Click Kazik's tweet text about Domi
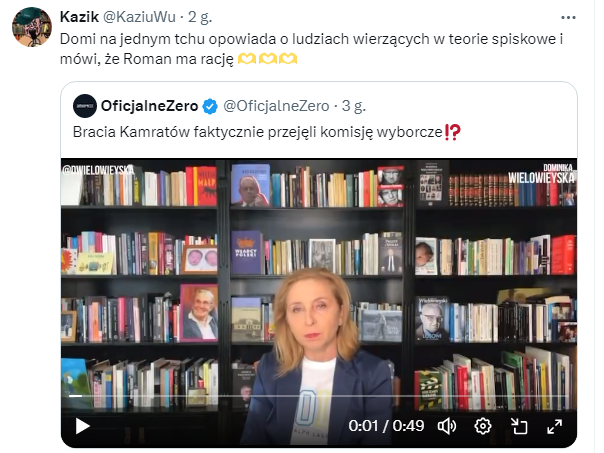 pyautogui.click(x=311, y=49)
